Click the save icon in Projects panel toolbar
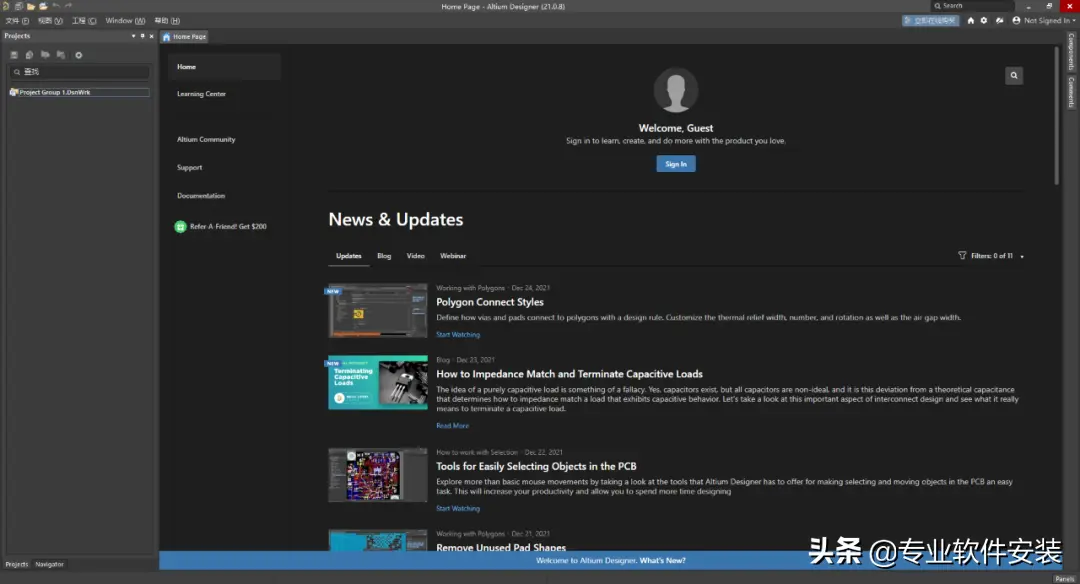Viewport: 1080px width, 584px height. point(14,55)
